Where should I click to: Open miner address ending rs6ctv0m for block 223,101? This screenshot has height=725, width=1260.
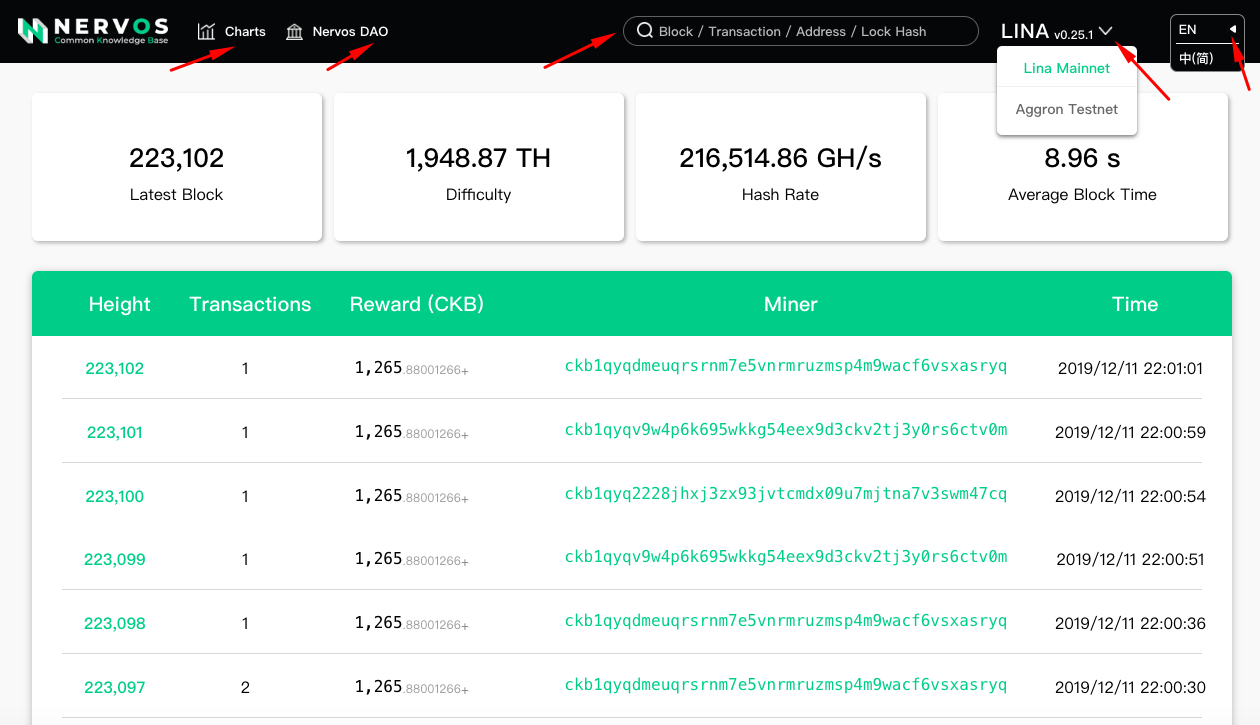[785, 430]
